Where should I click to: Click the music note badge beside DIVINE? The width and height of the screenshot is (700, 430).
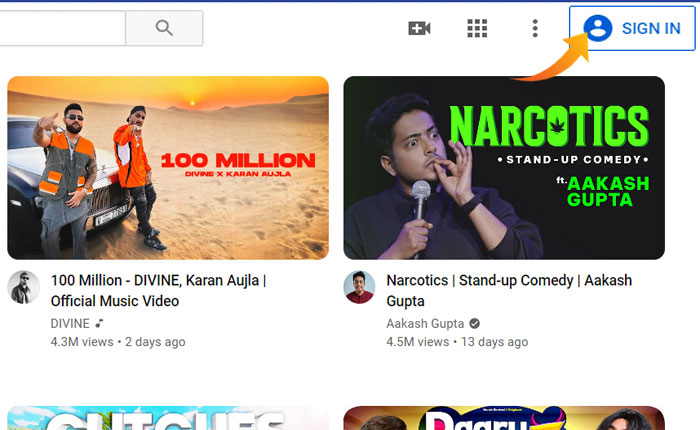100,323
